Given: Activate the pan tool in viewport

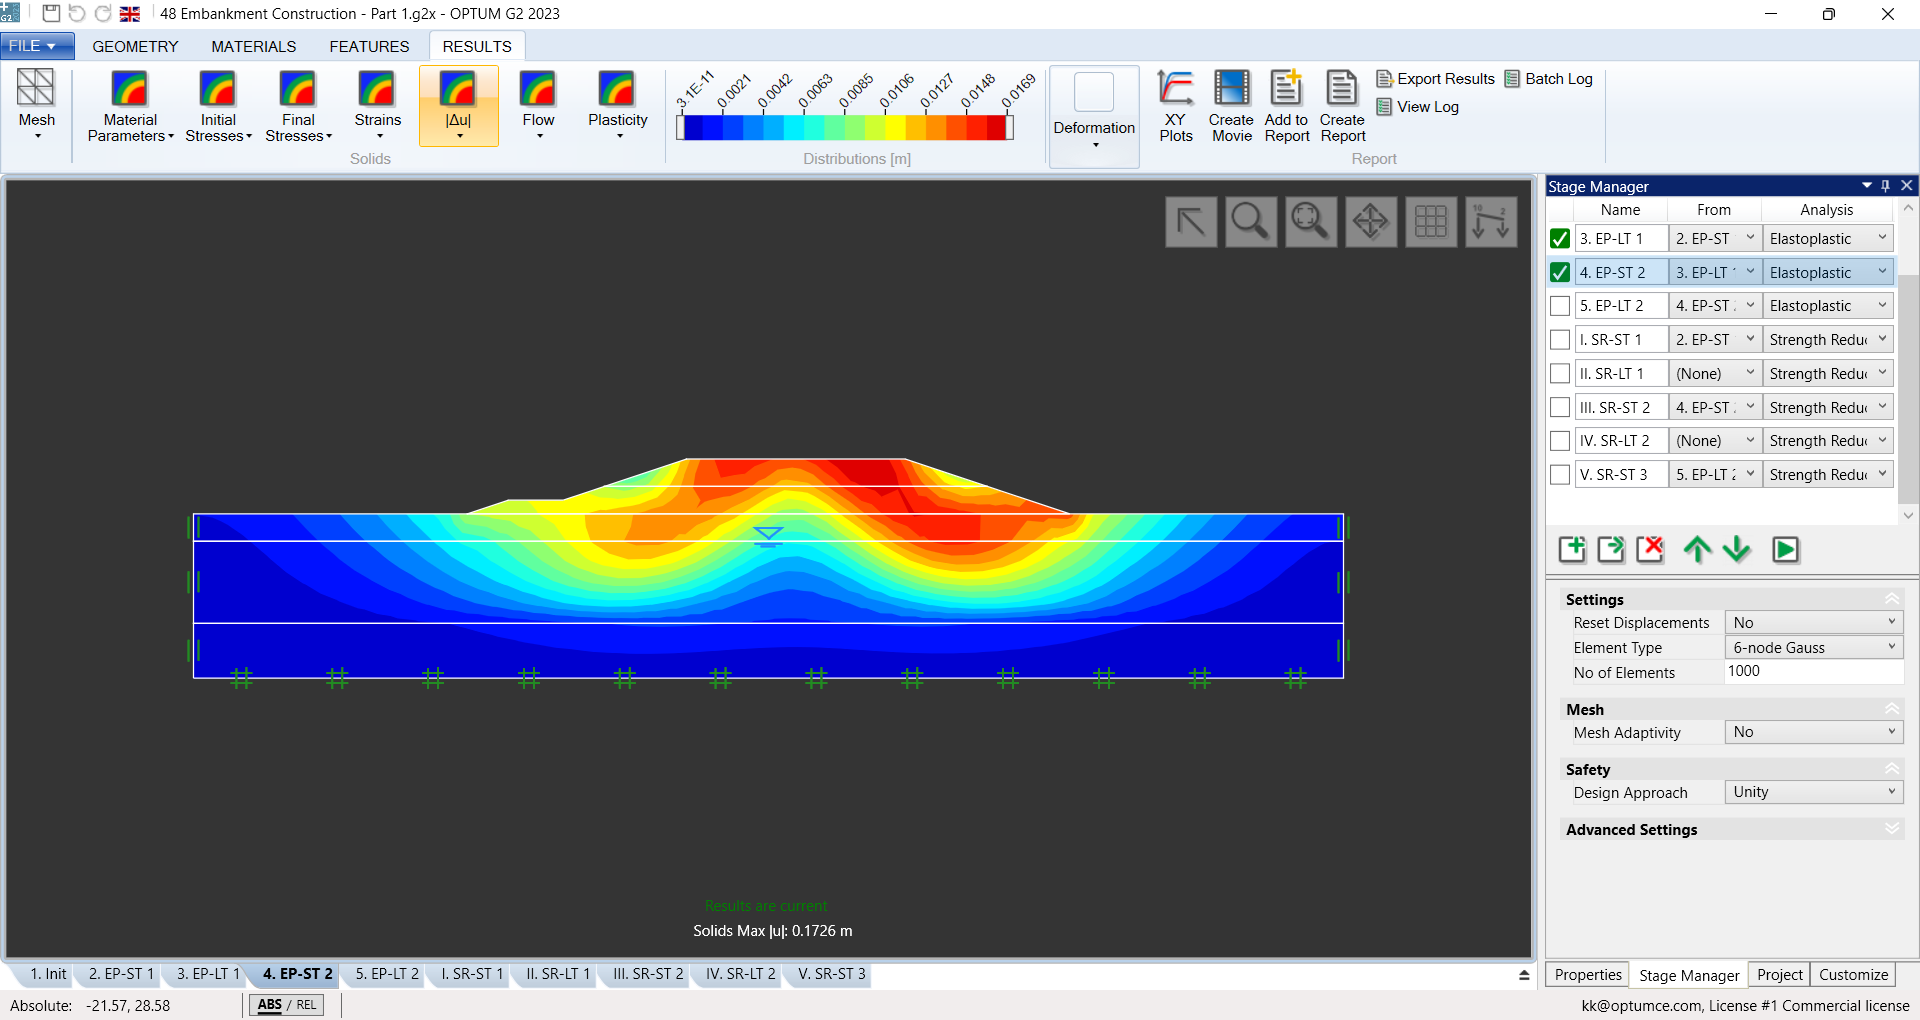Looking at the screenshot, I should click(1371, 221).
